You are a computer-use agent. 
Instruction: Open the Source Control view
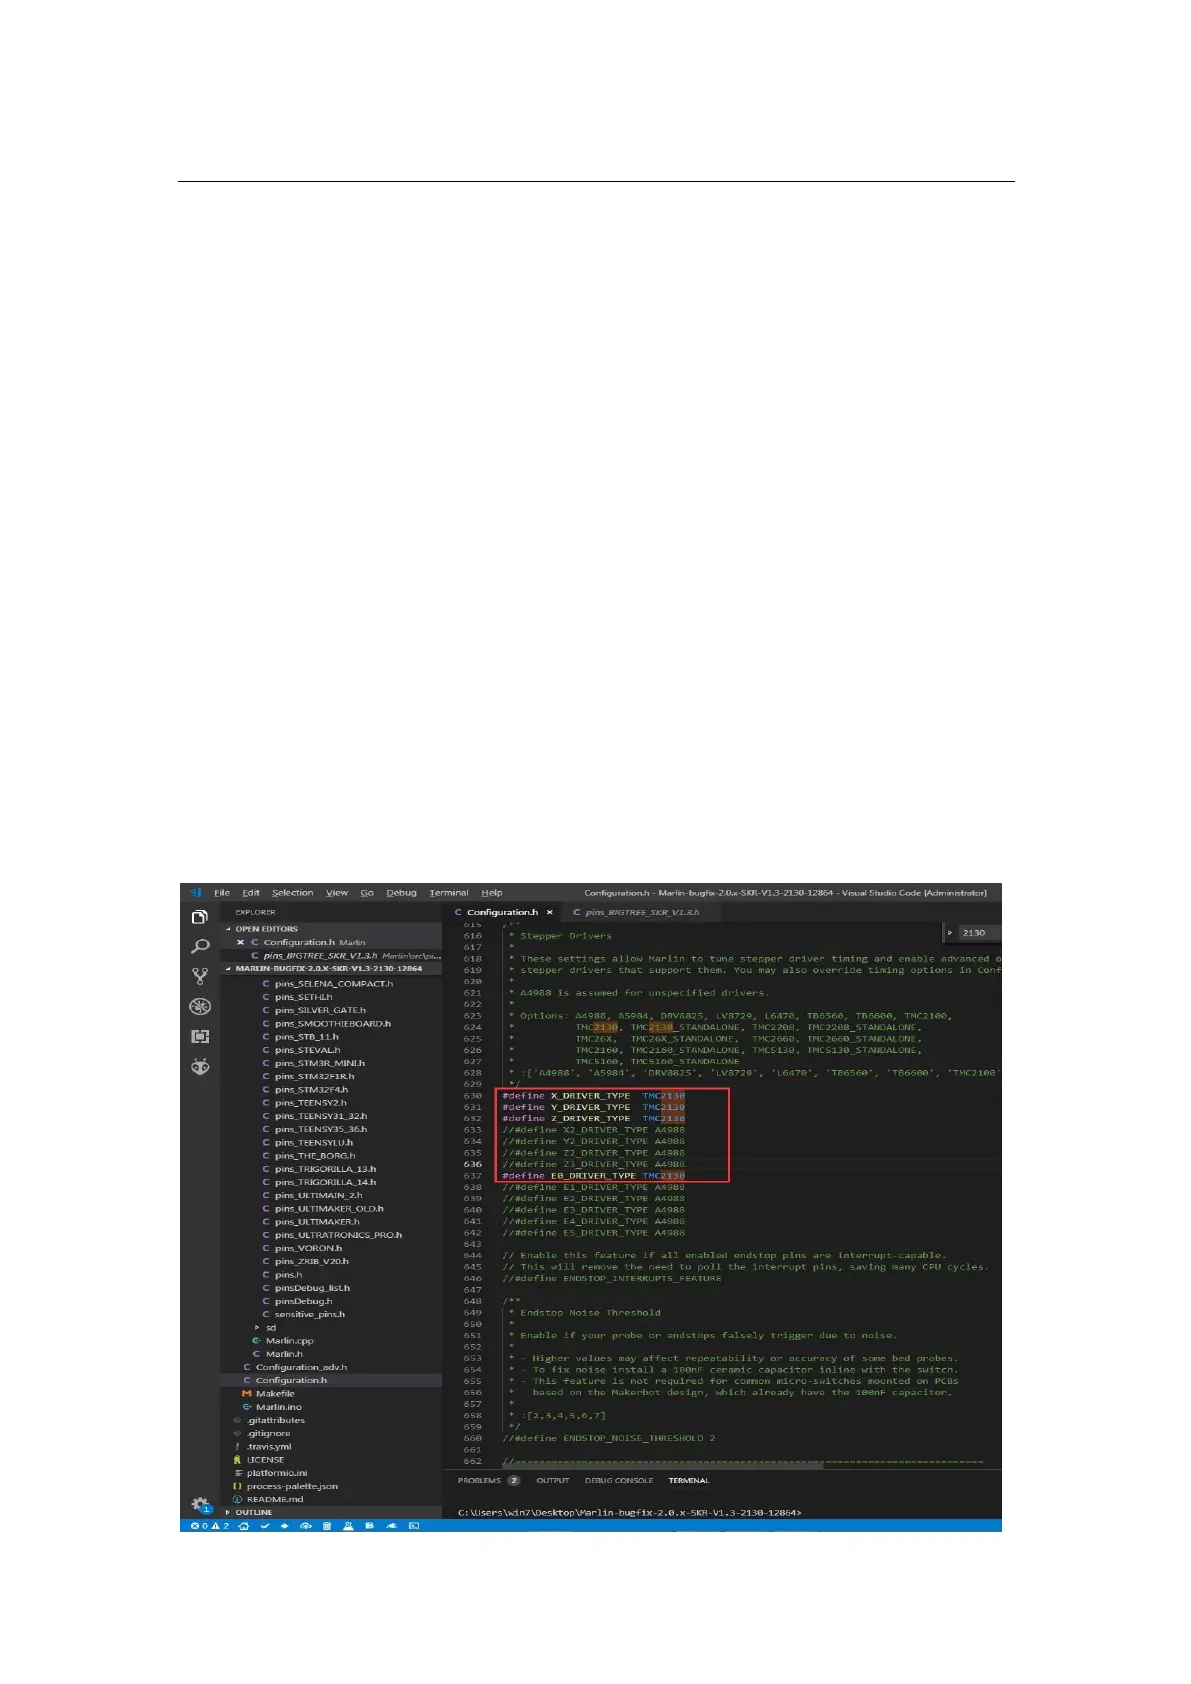[200, 977]
